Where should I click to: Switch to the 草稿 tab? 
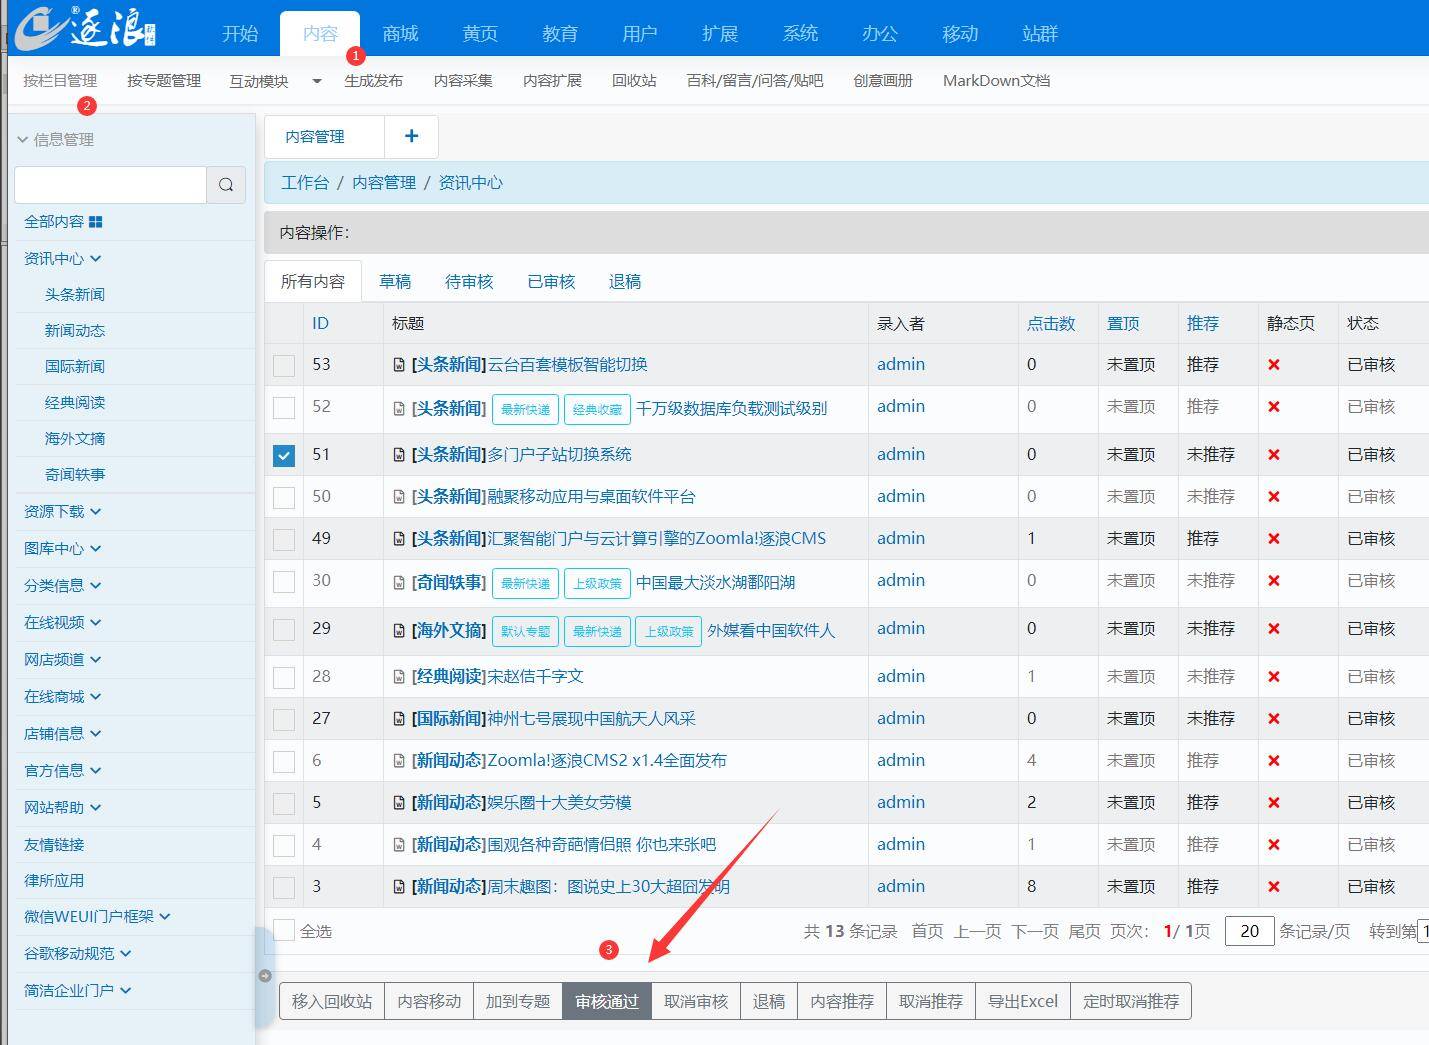point(395,282)
